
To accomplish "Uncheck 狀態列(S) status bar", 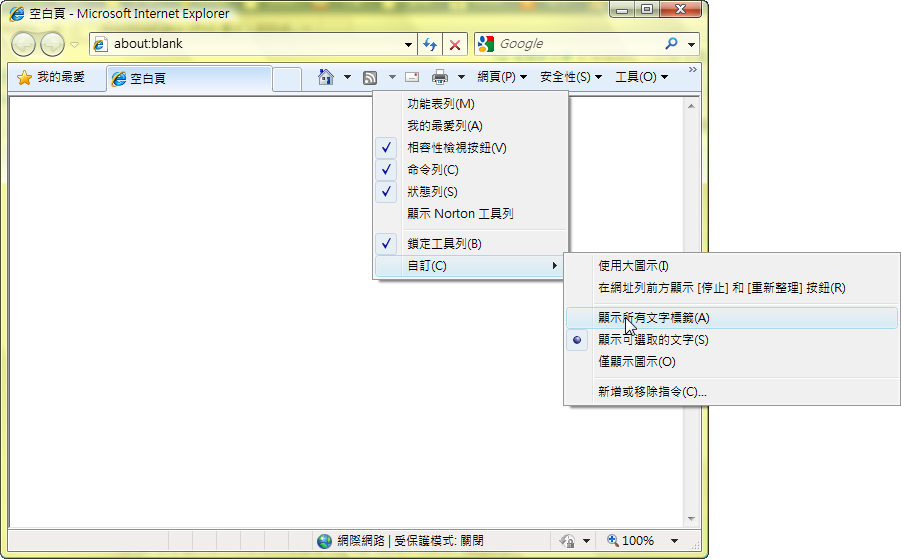I will coord(470,191).
